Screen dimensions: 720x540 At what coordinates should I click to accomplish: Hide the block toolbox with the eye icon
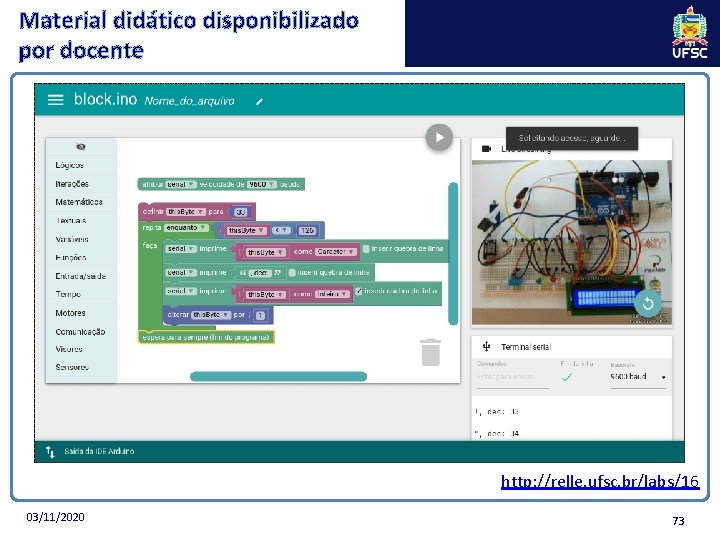(81, 146)
